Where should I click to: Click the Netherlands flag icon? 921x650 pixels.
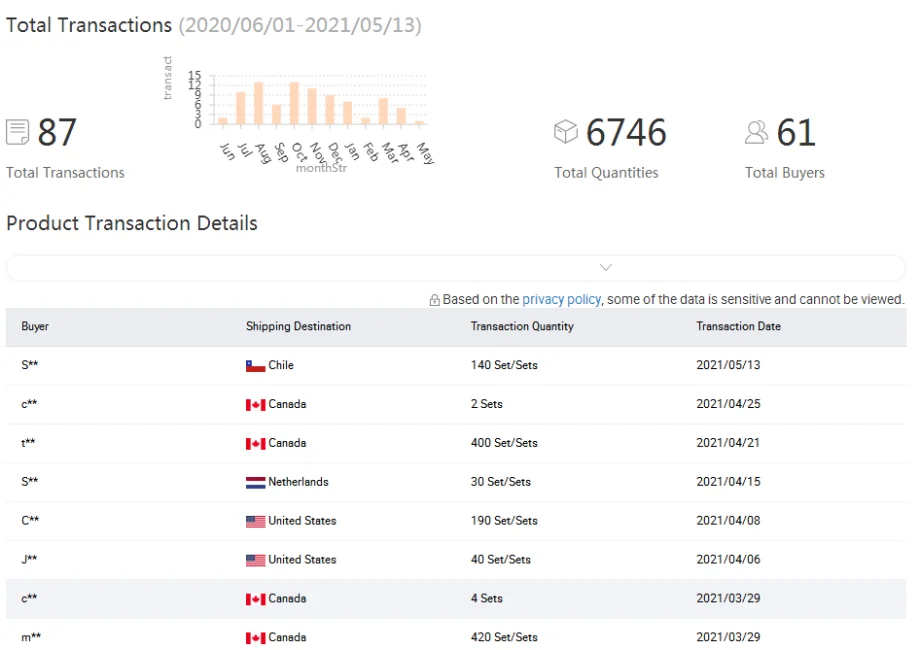pyautogui.click(x=255, y=482)
